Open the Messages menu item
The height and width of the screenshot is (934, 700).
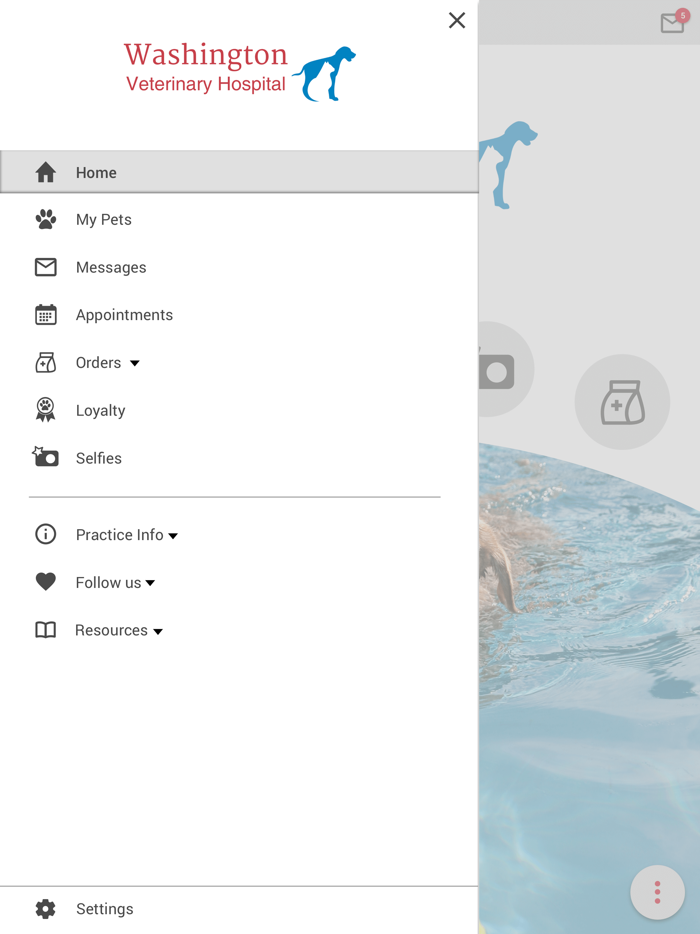tap(111, 267)
